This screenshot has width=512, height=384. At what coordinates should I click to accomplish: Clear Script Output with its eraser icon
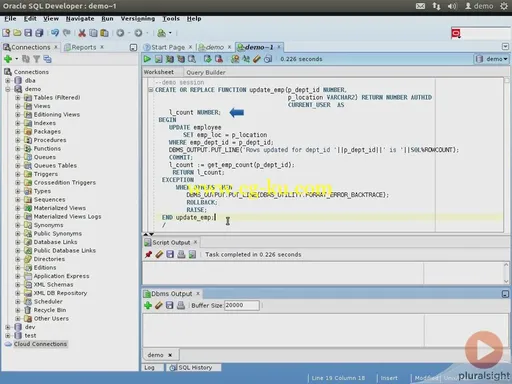[159, 254]
